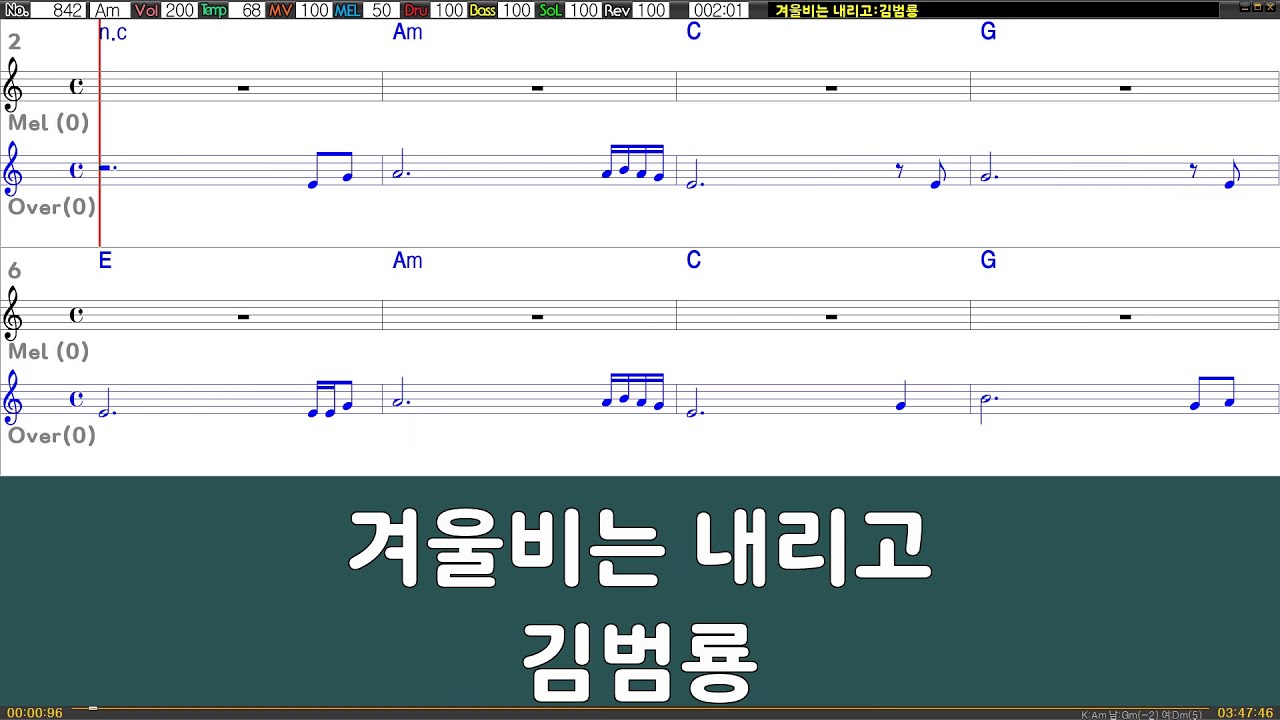Click the E chord at measure 6
This screenshot has height=720, width=1280.
click(x=105, y=261)
